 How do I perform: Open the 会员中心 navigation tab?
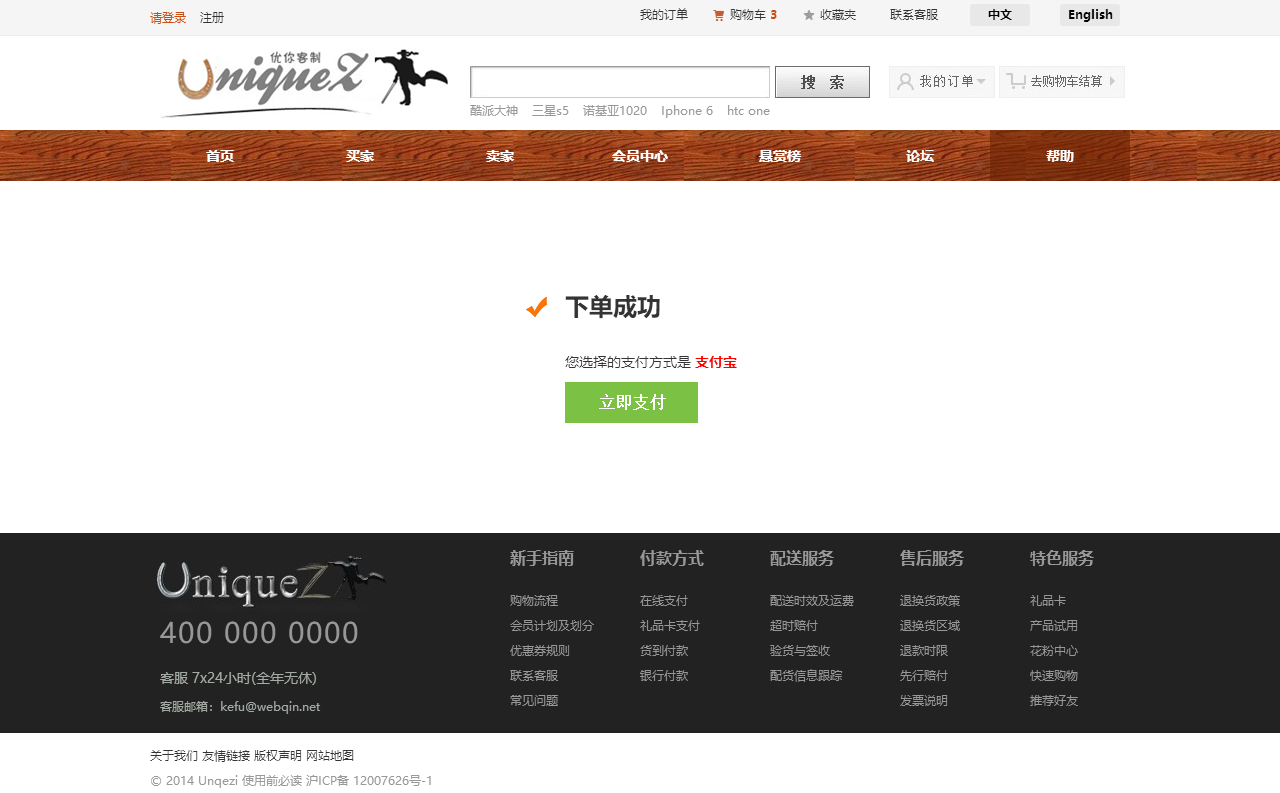(639, 156)
